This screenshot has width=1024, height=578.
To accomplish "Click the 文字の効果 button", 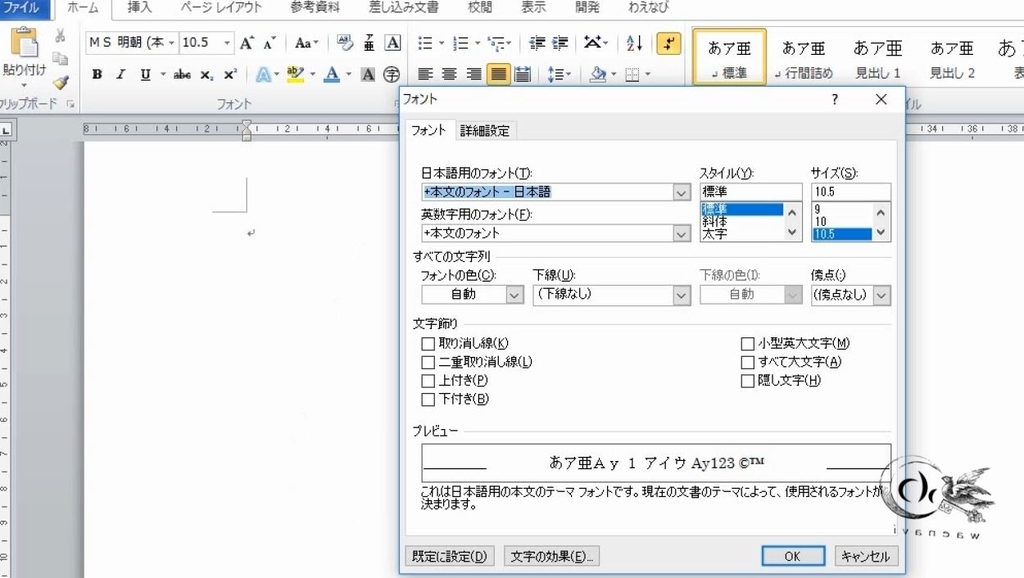I will pos(551,555).
